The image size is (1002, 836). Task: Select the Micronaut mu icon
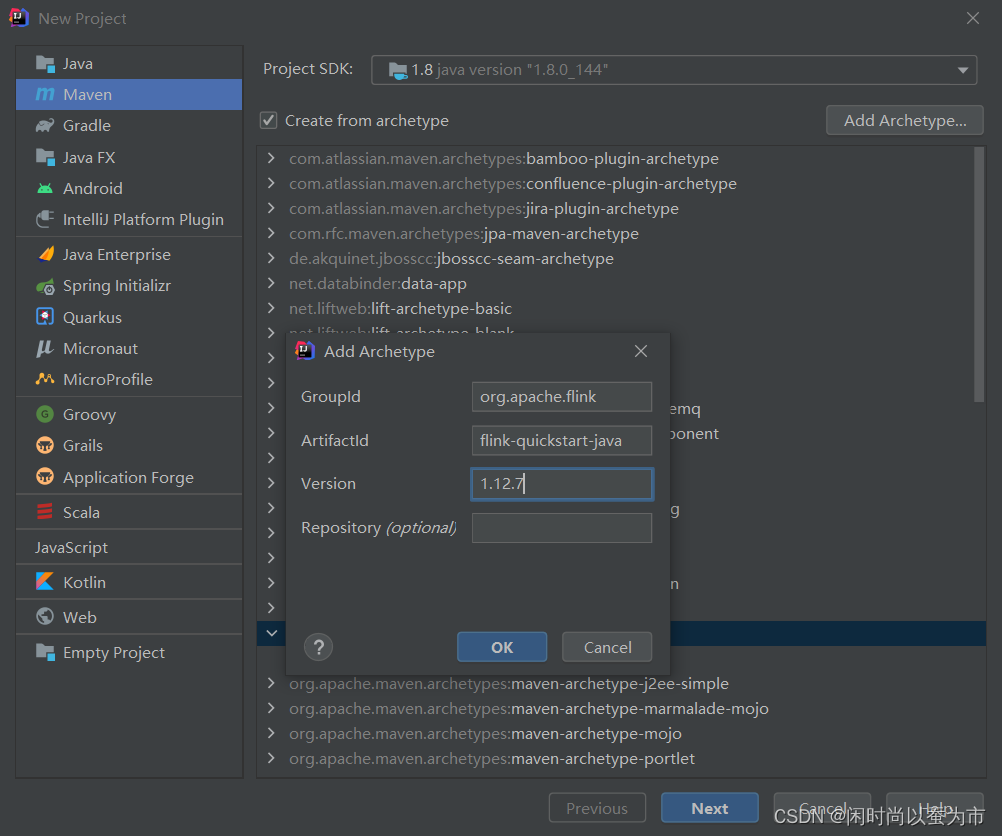(x=45, y=348)
